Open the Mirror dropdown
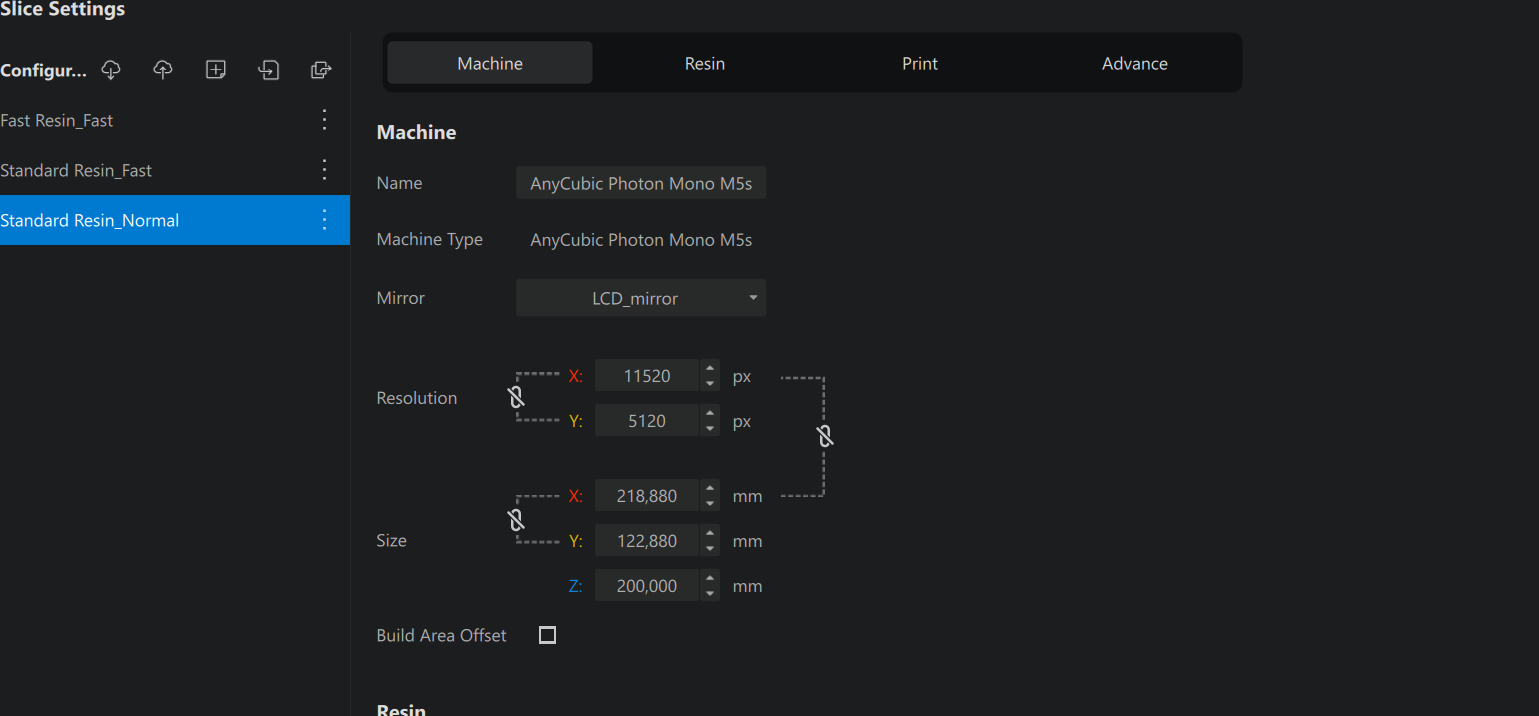 tap(641, 298)
